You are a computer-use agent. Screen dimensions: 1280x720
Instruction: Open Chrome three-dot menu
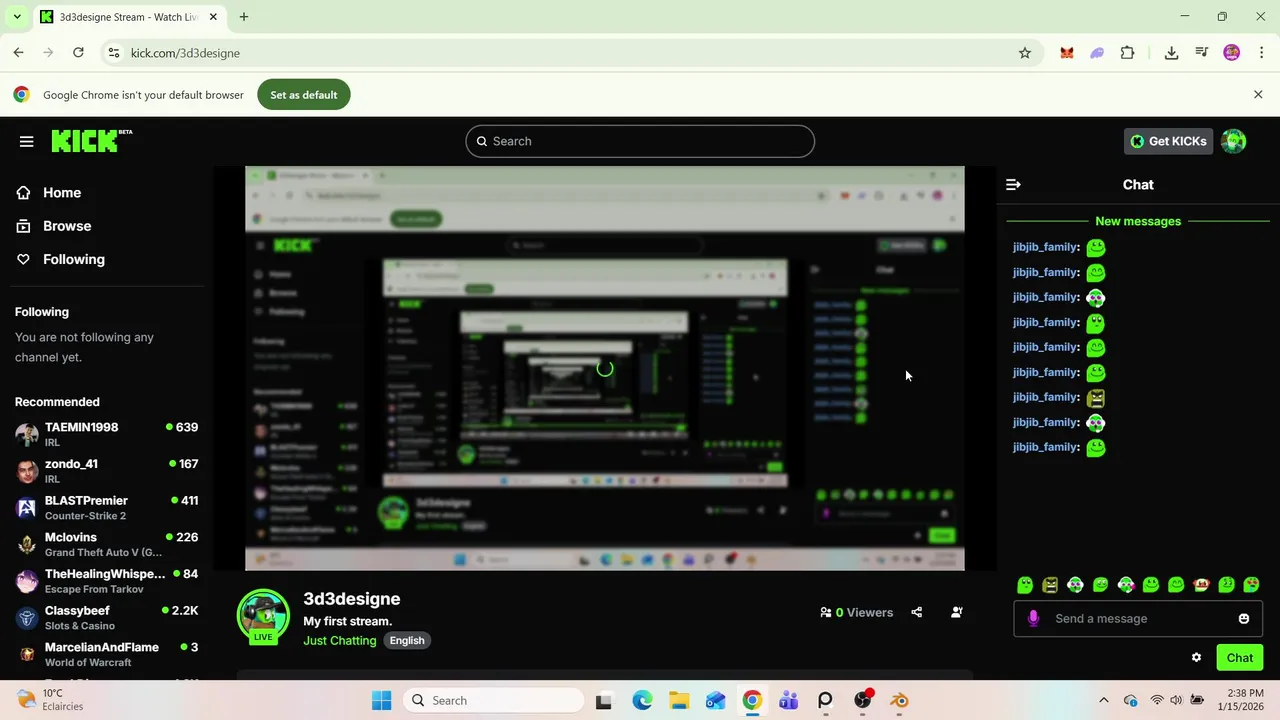click(x=1261, y=53)
